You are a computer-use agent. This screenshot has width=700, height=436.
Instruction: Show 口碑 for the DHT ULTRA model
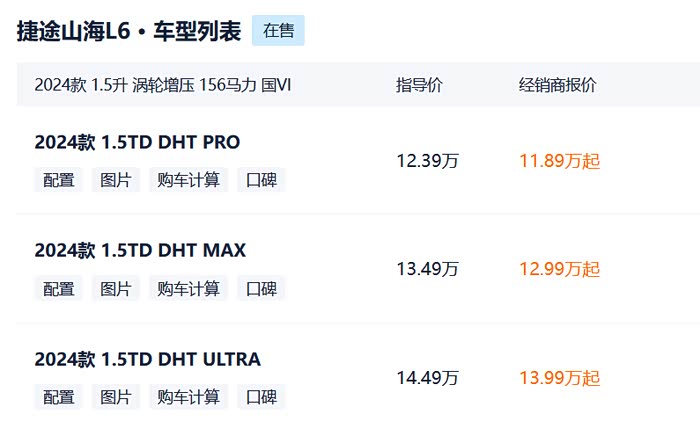coord(260,397)
